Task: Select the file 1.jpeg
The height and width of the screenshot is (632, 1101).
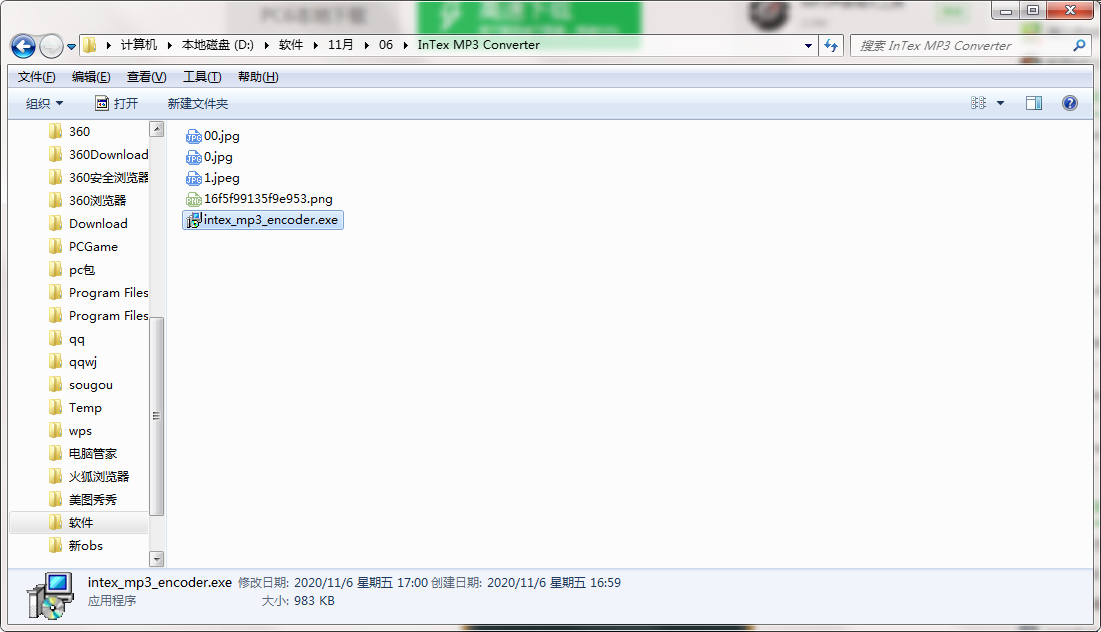Action: click(213, 178)
